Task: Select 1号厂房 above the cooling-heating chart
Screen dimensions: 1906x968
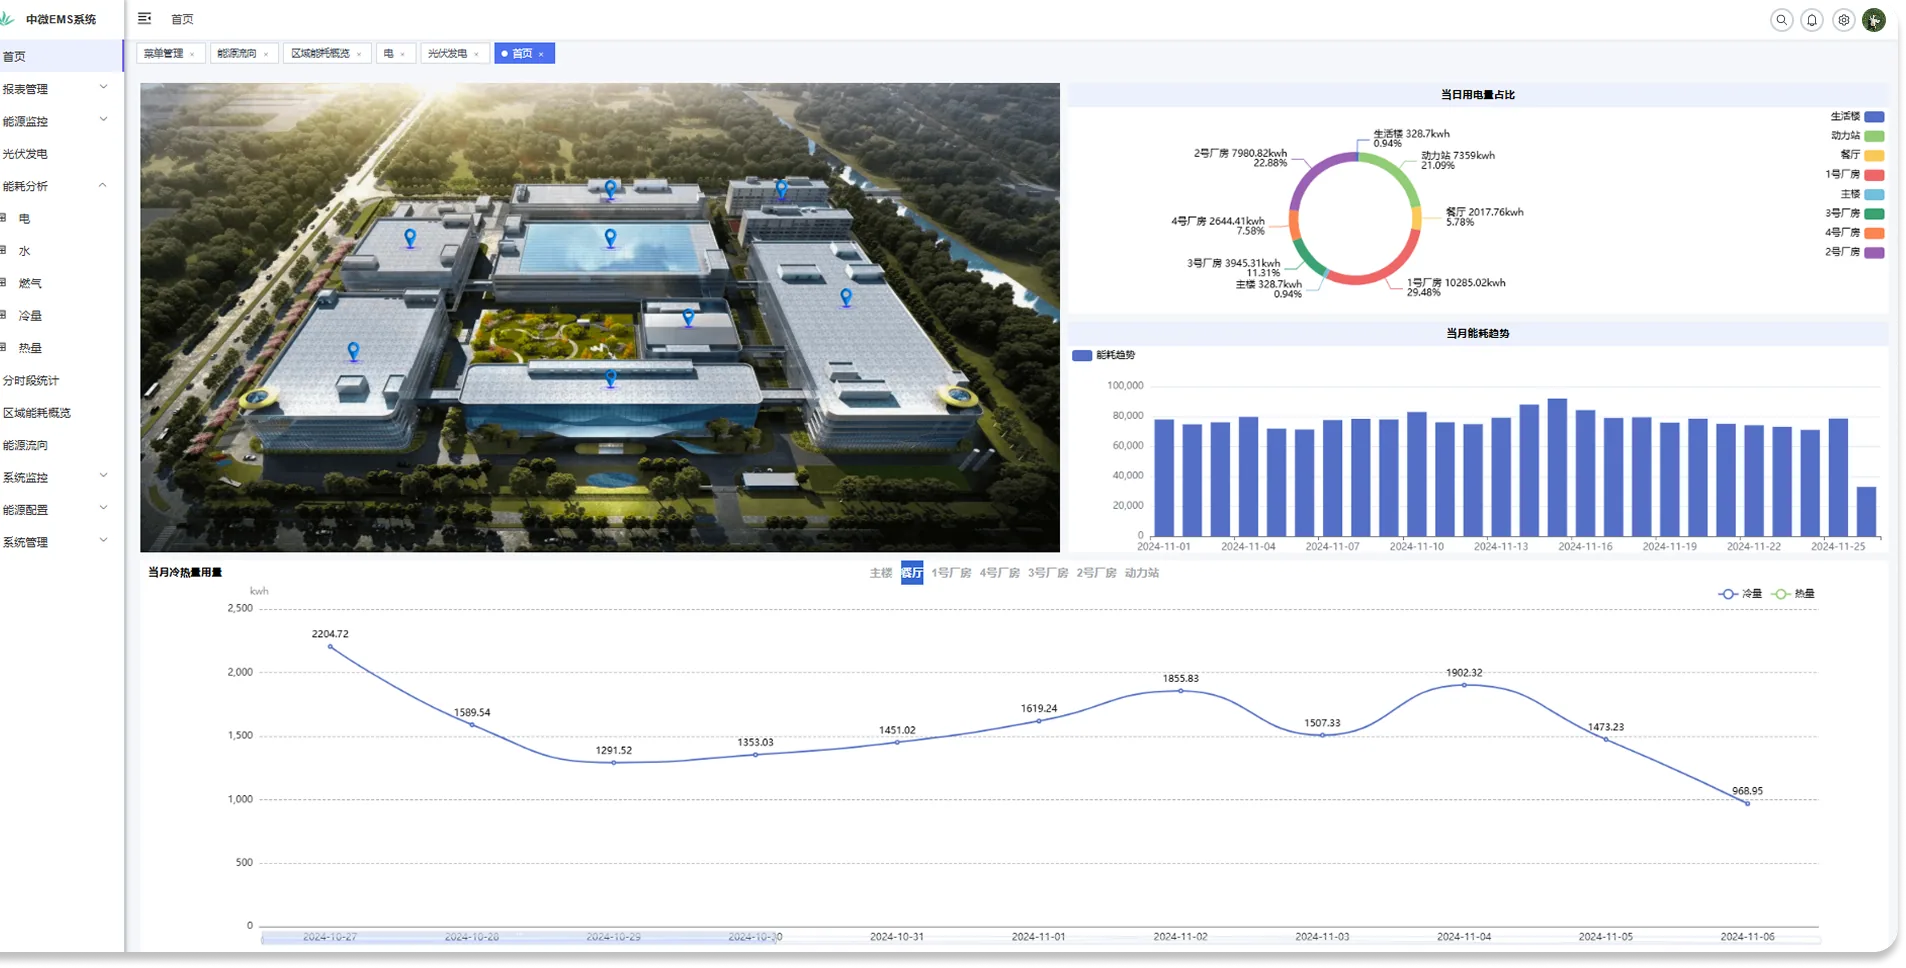Action: (951, 573)
